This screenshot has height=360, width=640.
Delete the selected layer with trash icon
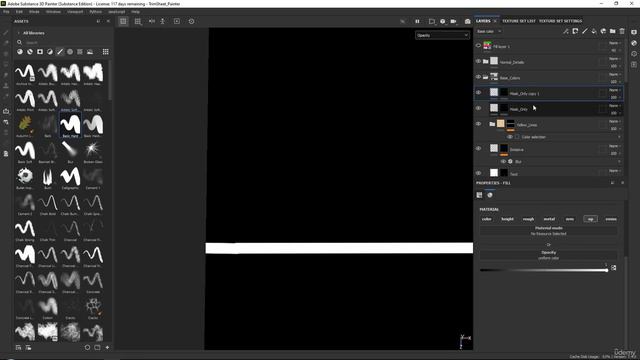click(x=622, y=31)
